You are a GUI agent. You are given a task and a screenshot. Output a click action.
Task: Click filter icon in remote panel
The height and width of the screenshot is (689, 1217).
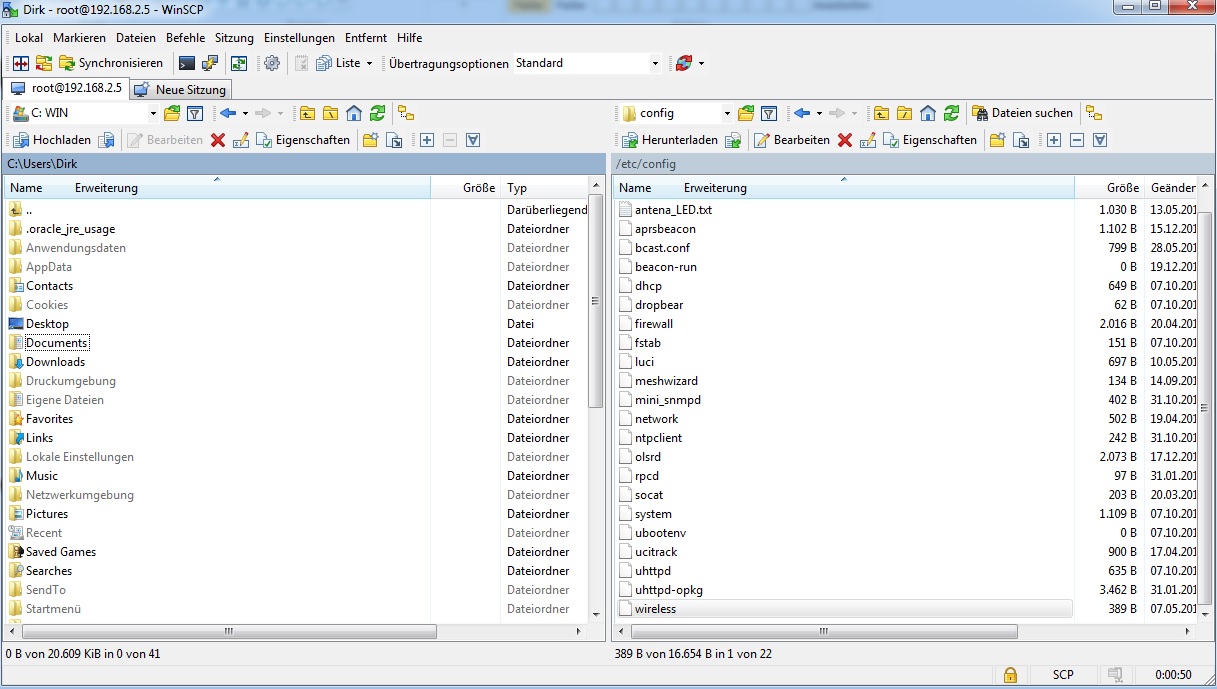click(x=769, y=113)
